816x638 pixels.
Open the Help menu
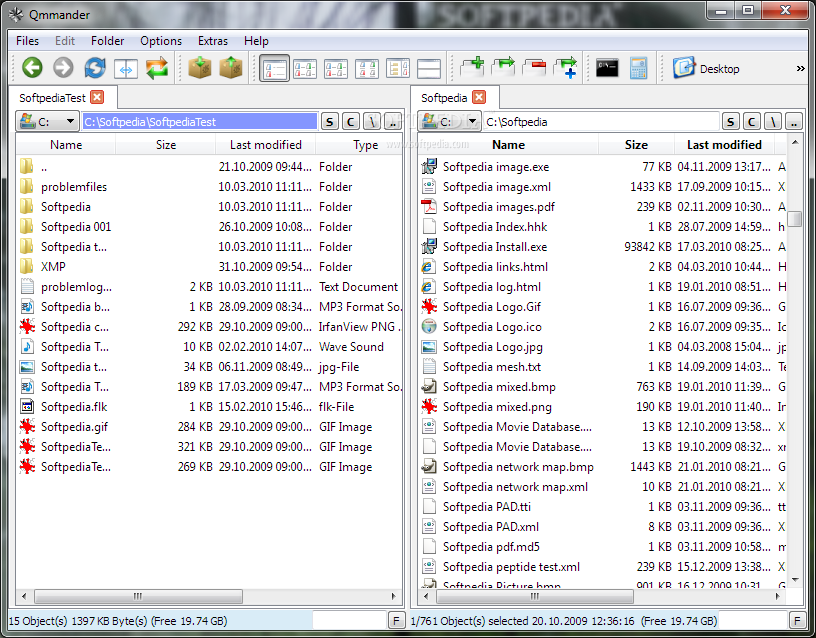click(256, 41)
